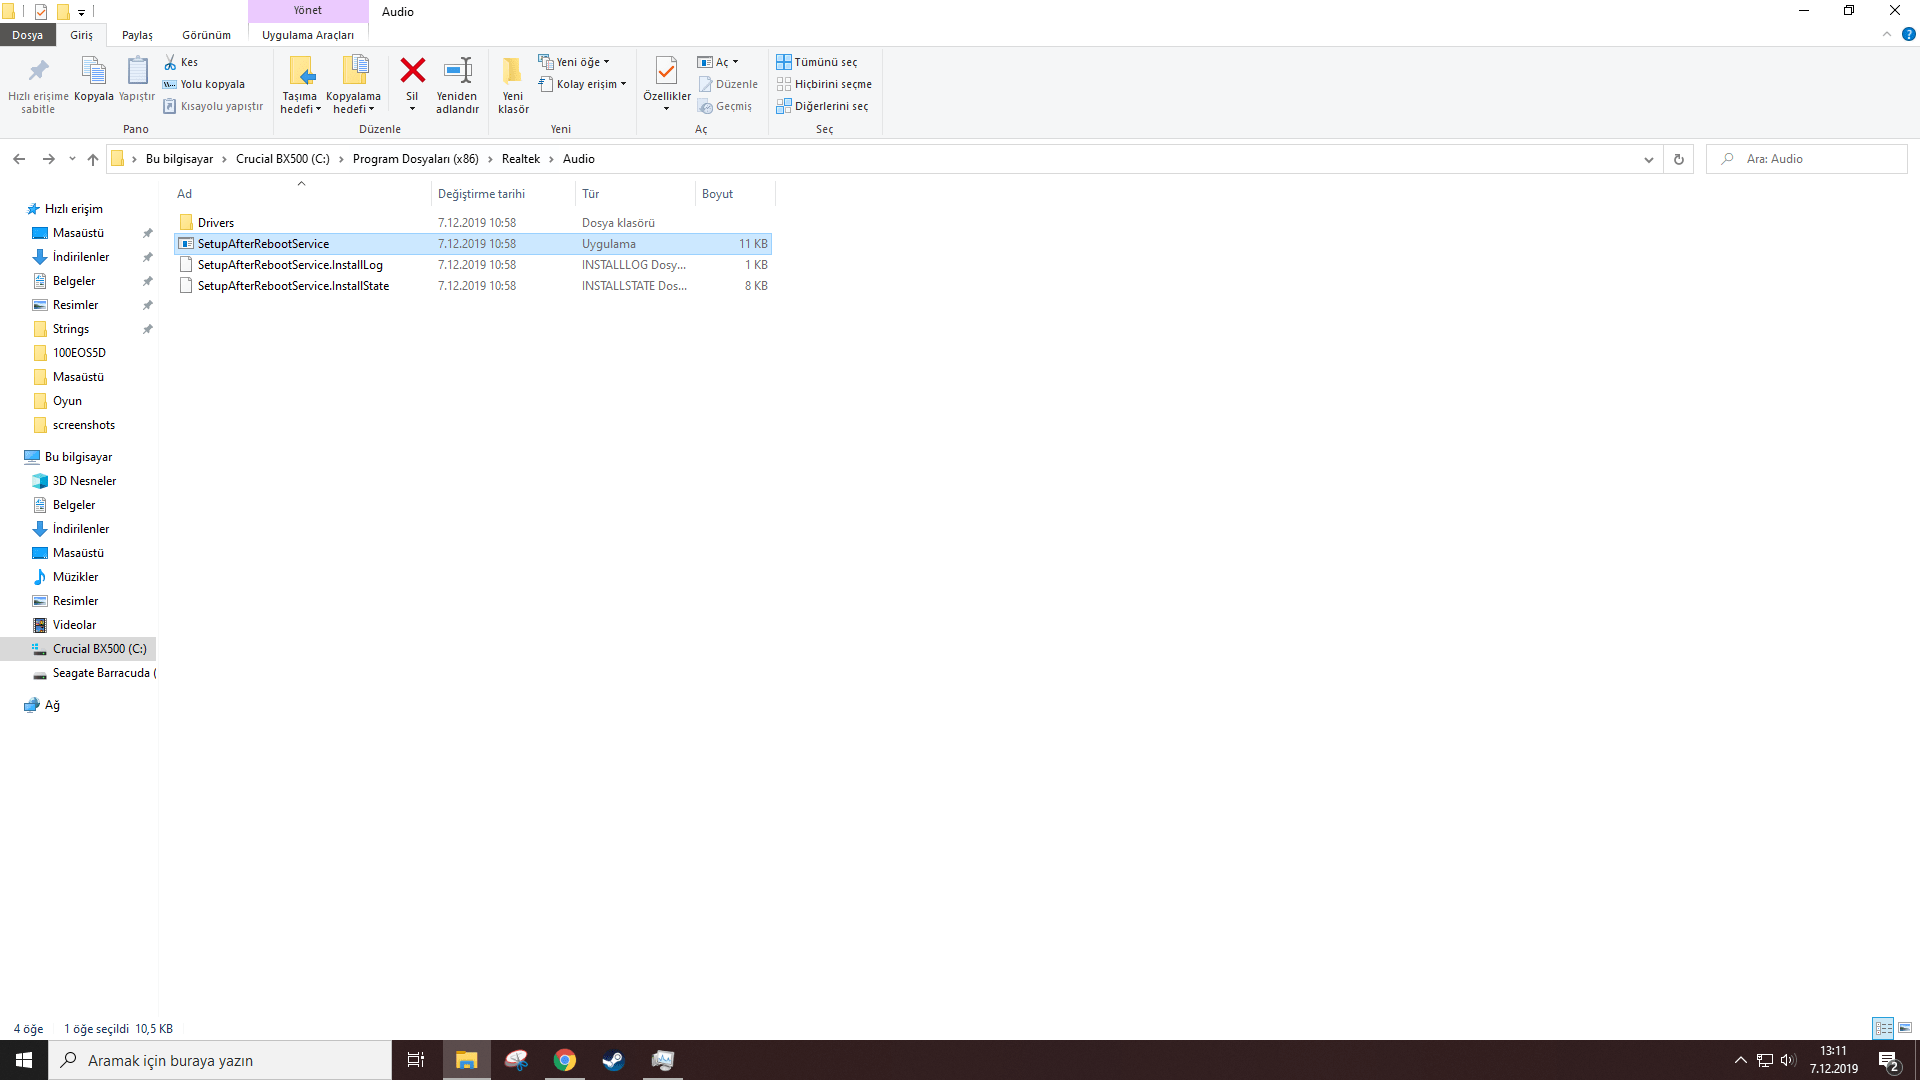
Task: Click Yeniden adlandır rename icon
Action: tap(457, 71)
